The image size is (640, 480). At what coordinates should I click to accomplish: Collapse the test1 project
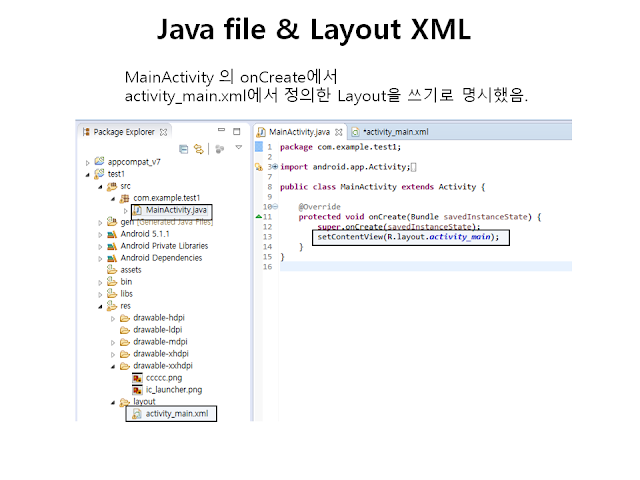(87, 175)
